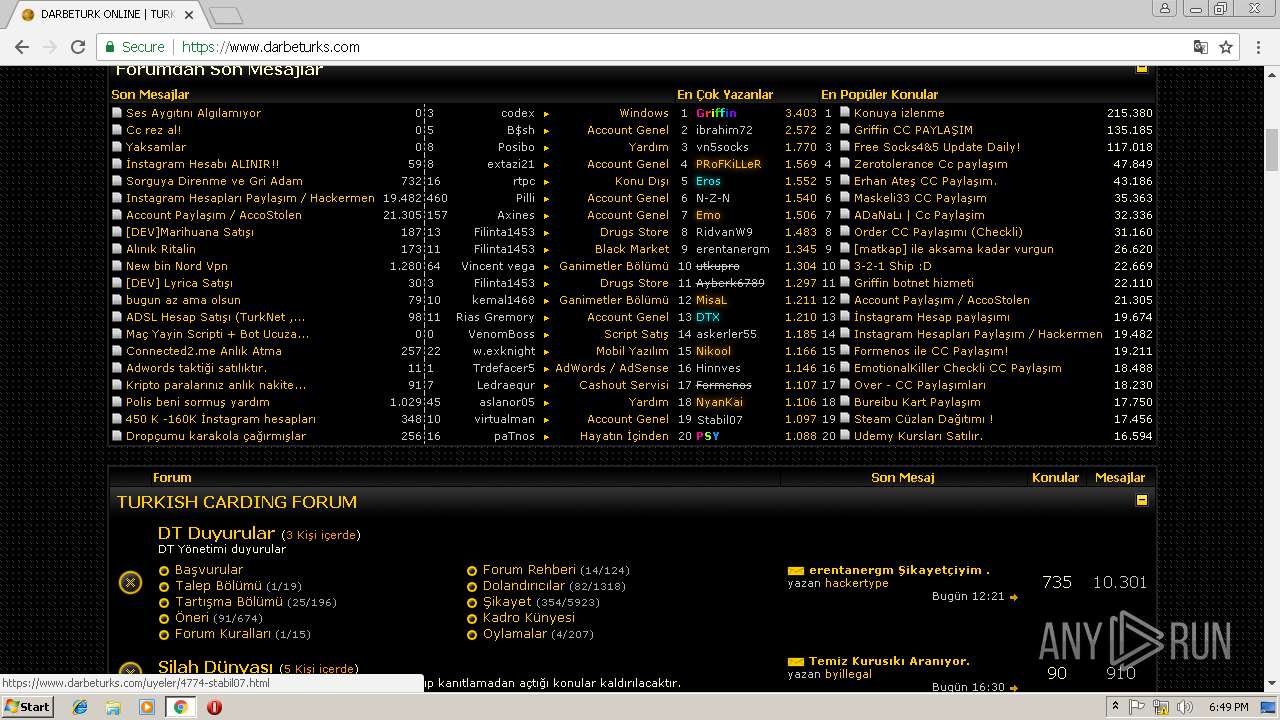Open the Drugs Store link for [DEV]Marihuana

[x=634, y=232]
